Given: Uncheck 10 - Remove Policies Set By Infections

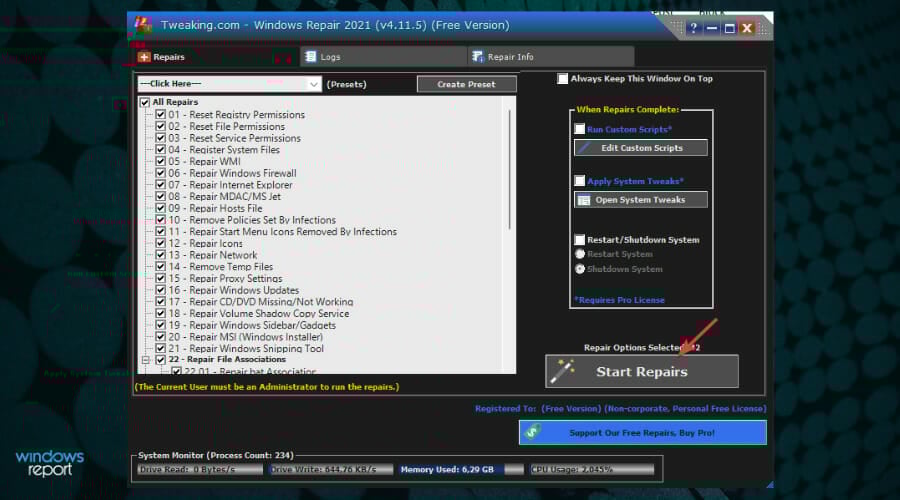Looking at the screenshot, I should click(x=161, y=220).
